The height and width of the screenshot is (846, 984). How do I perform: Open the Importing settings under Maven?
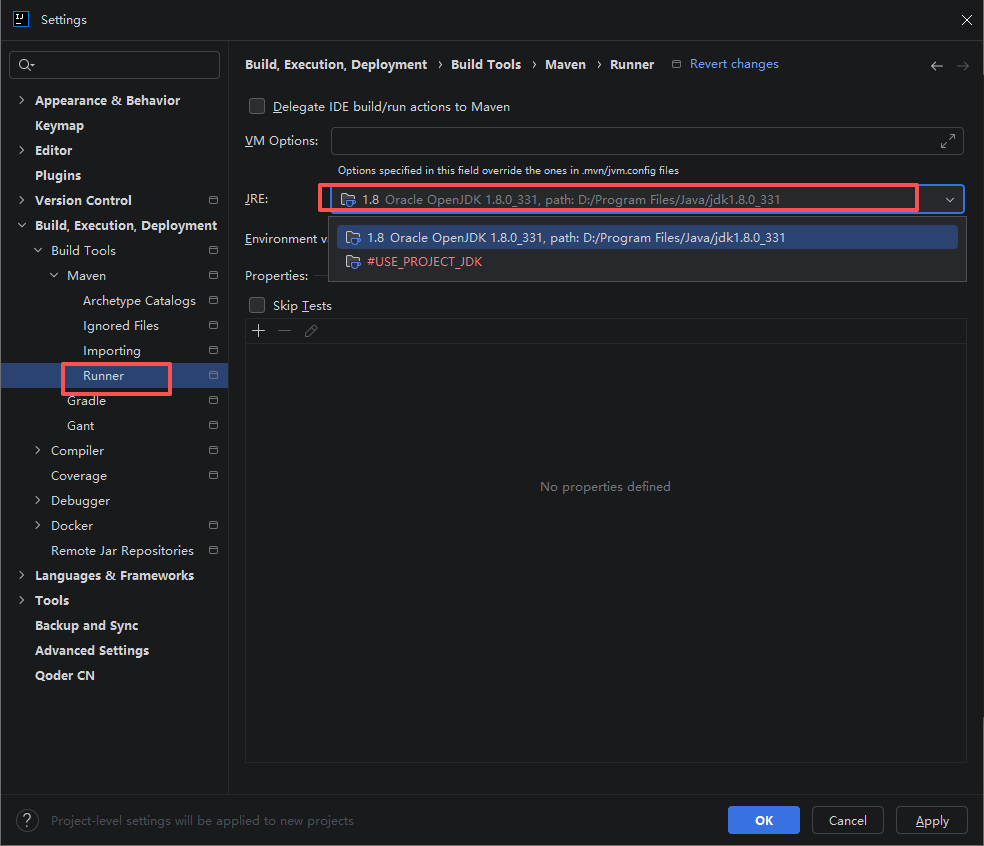tap(112, 351)
